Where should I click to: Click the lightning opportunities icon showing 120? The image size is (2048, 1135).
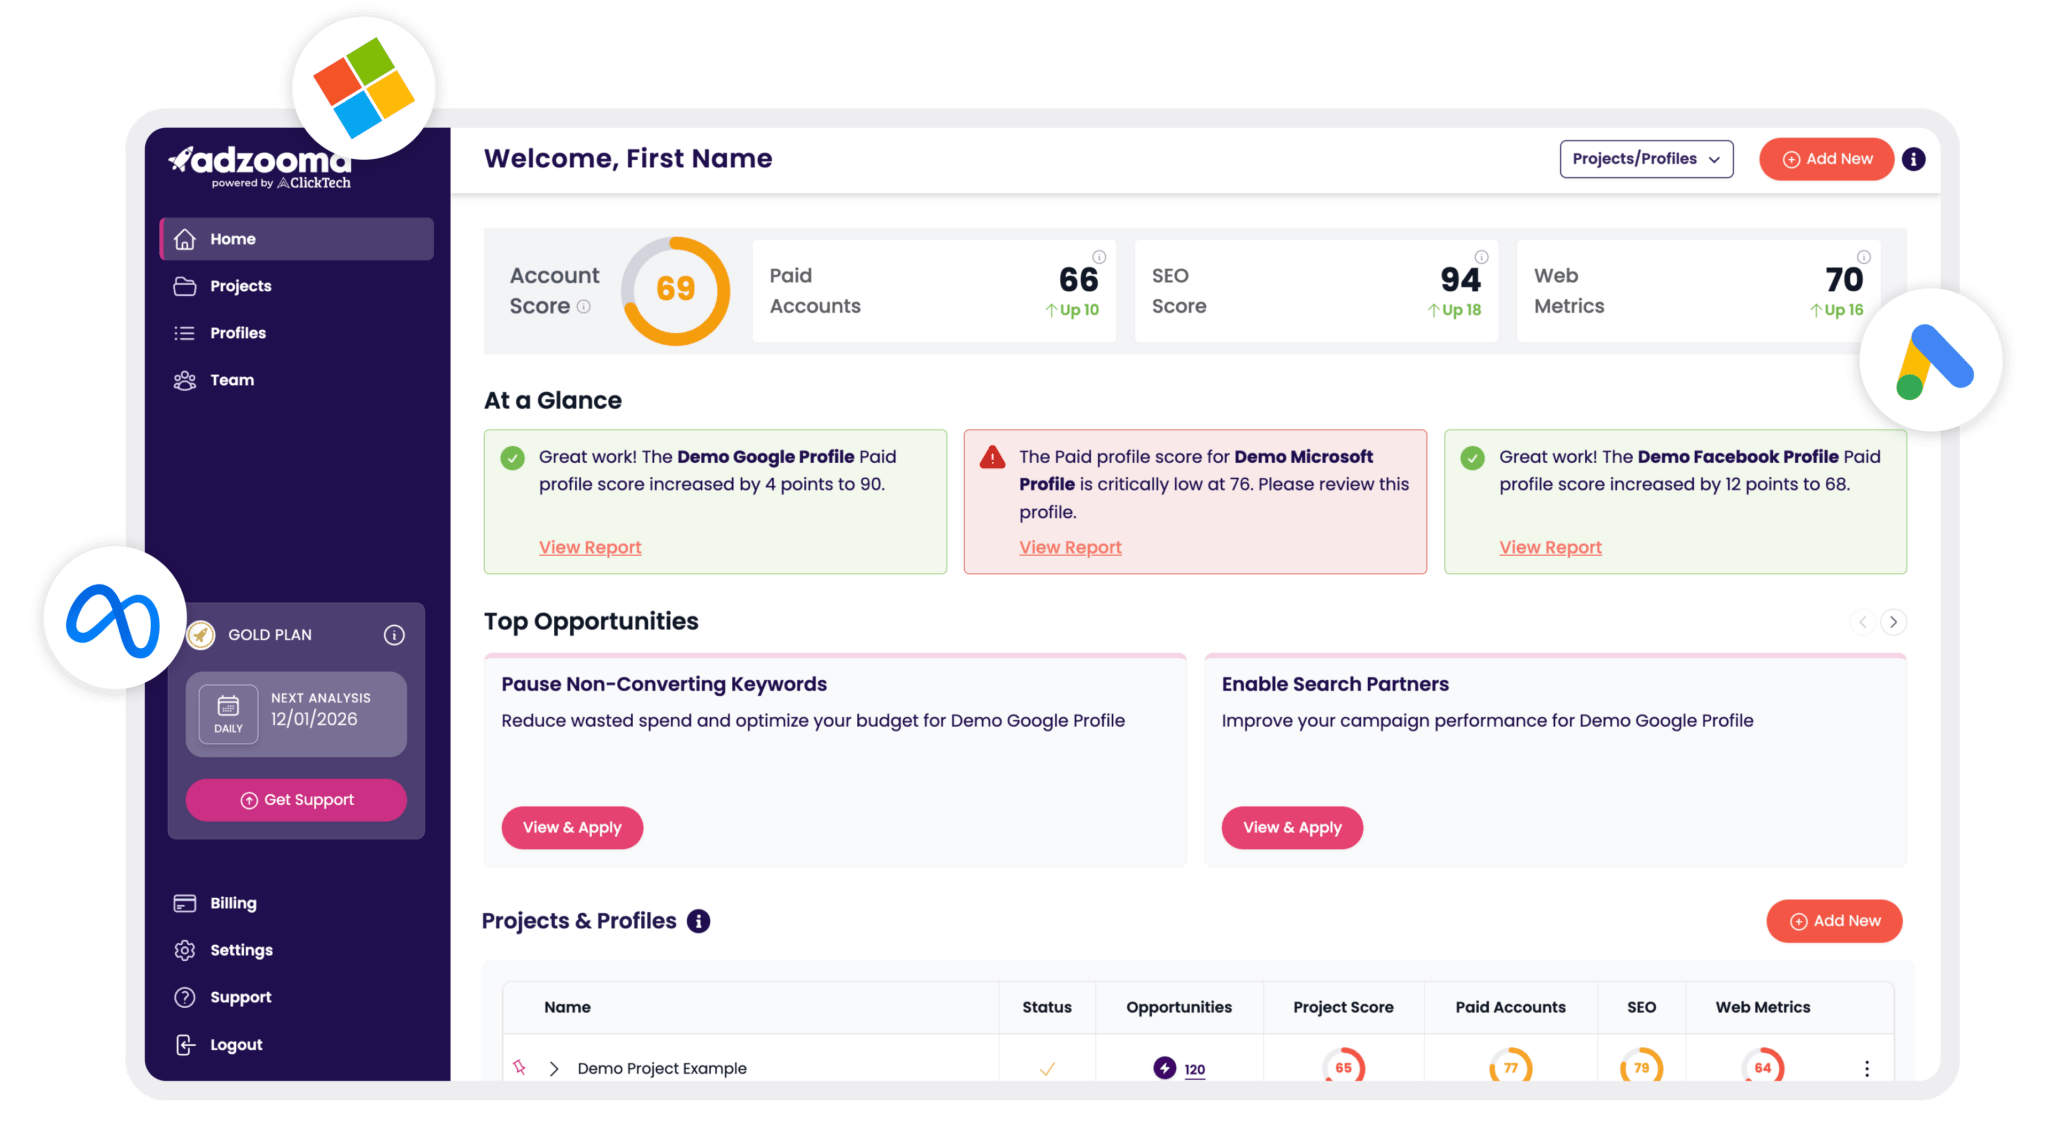coord(1164,1068)
